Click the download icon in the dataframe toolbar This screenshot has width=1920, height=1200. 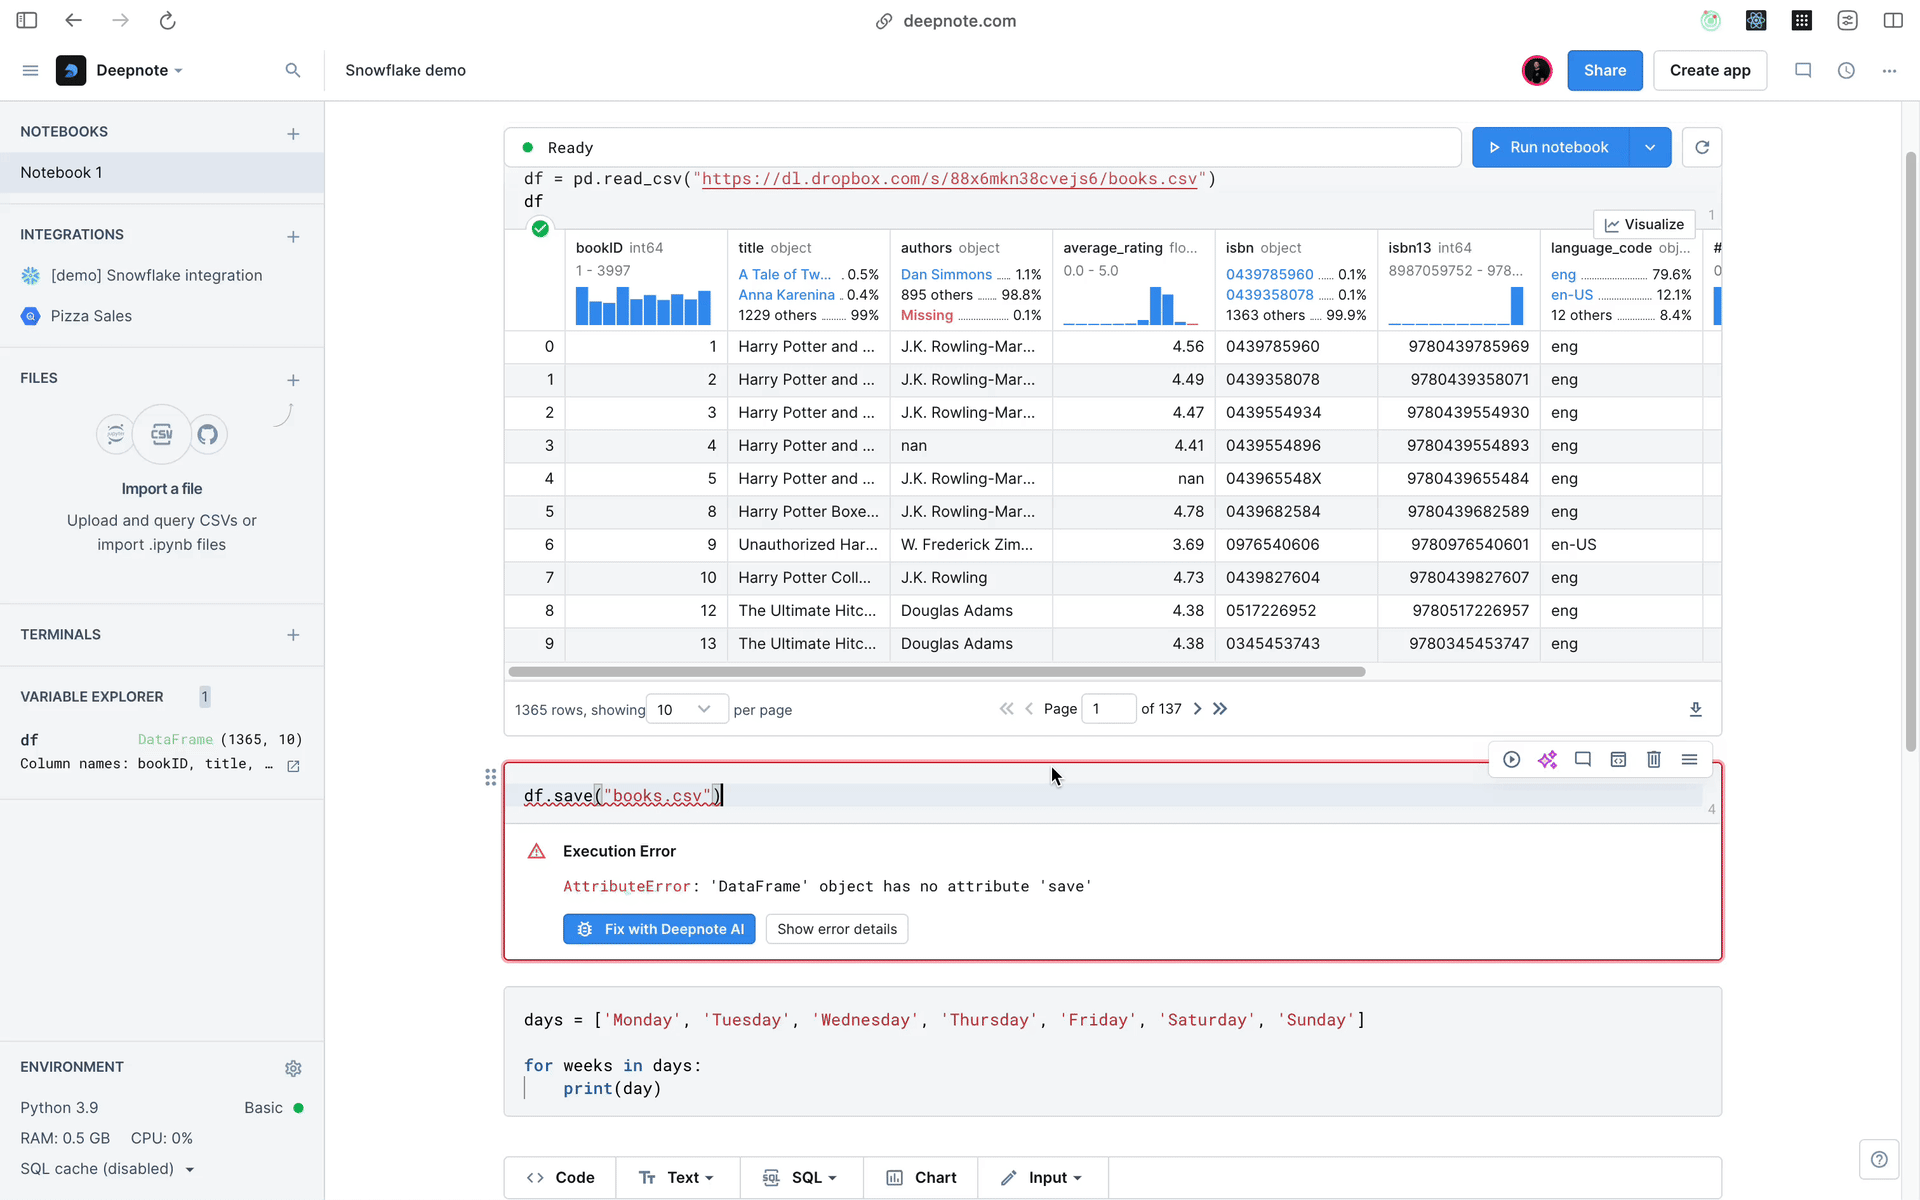coord(1695,708)
